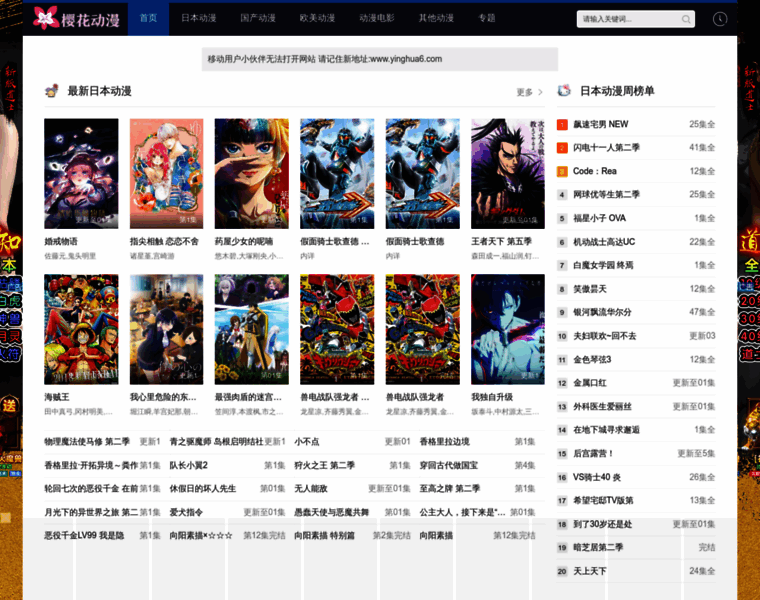Open the 其他动漫 menu
760x600 pixels.
(x=436, y=18)
